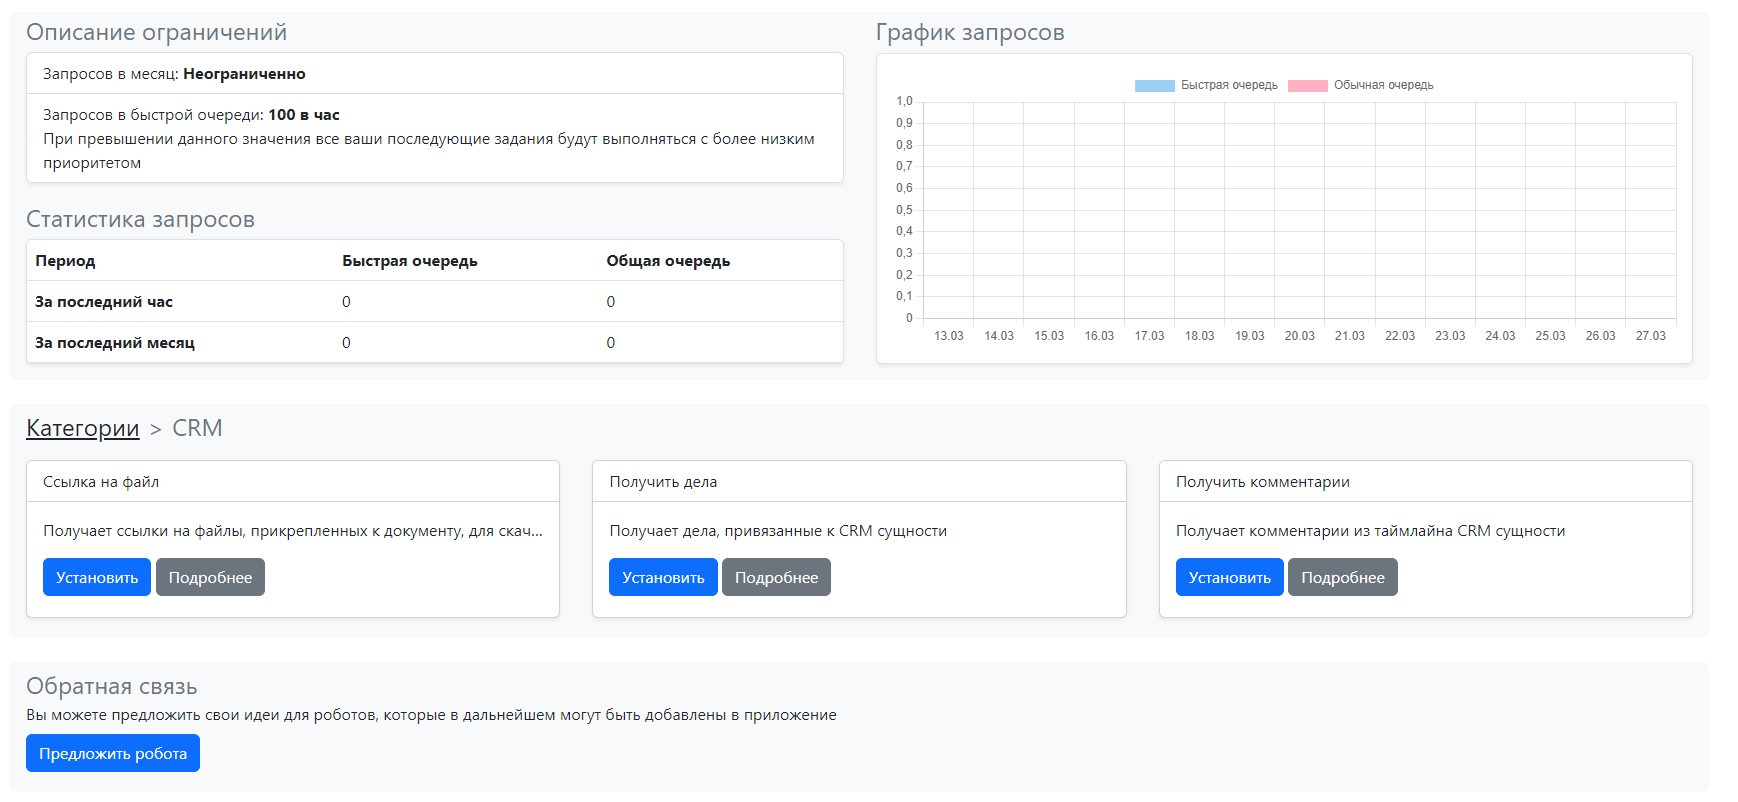Click the pink legend color swatch
The height and width of the screenshot is (802, 1738).
tap(1307, 85)
